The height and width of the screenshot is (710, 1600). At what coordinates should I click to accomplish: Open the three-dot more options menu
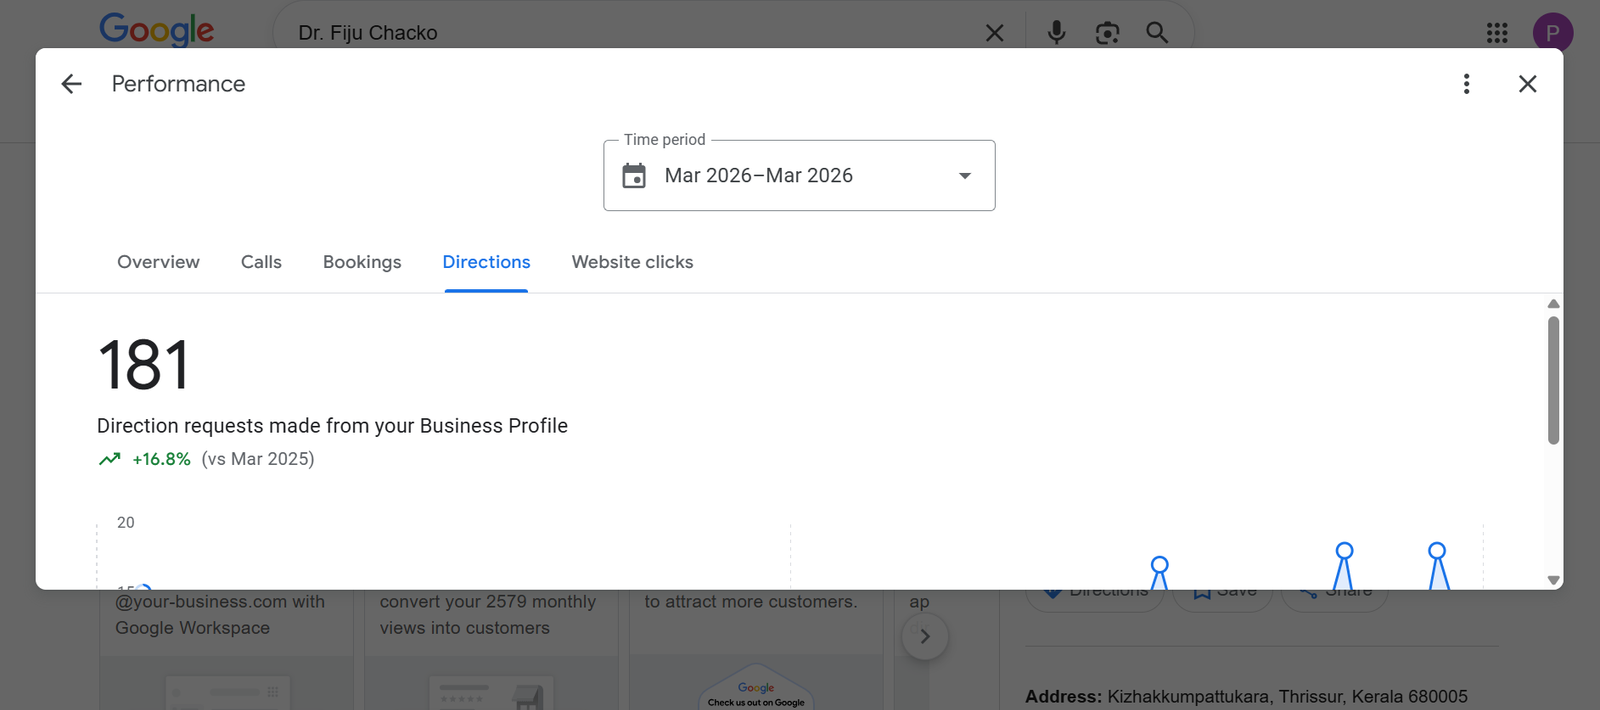pos(1466,84)
